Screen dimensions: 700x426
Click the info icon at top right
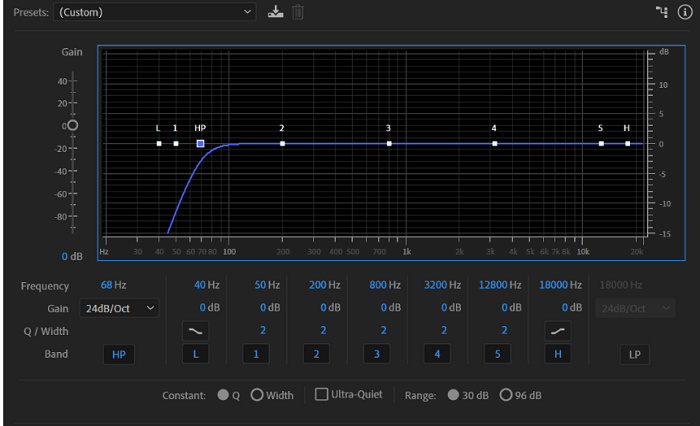pos(684,12)
